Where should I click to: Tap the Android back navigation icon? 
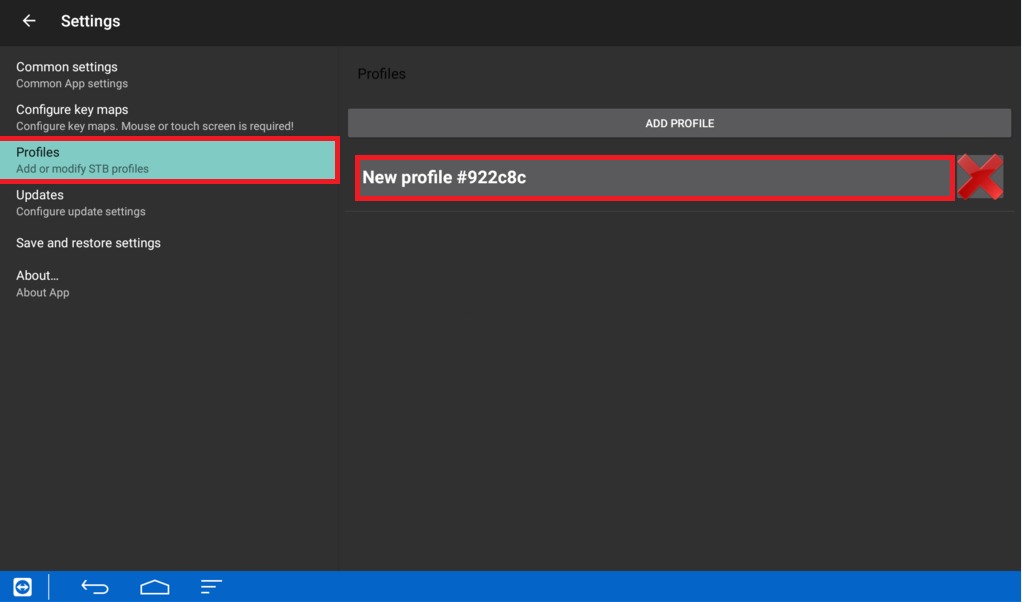click(93, 587)
